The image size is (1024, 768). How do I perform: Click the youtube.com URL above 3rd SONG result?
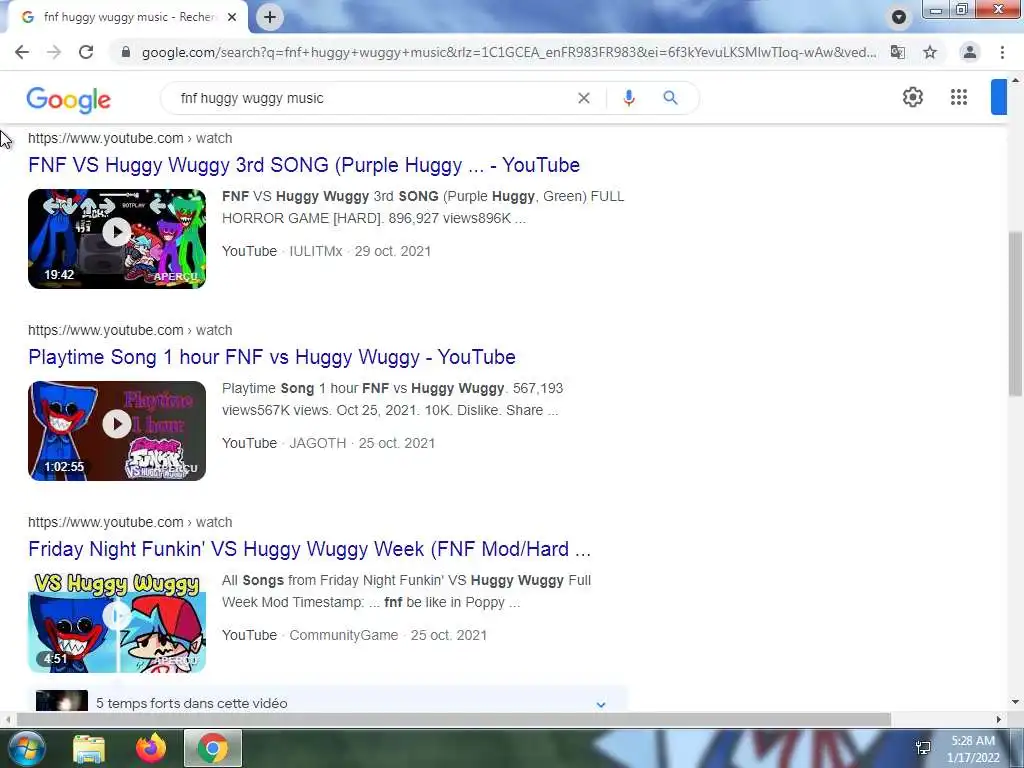130,138
